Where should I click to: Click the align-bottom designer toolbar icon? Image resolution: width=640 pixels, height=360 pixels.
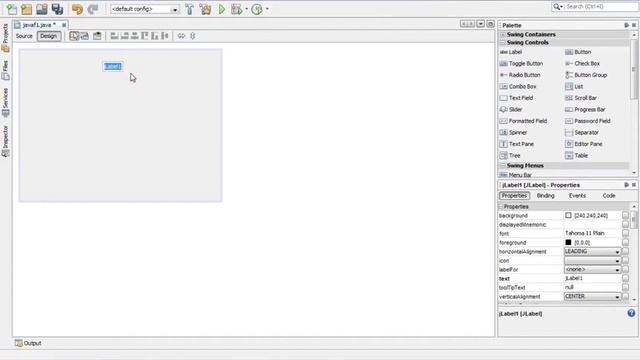pos(155,36)
